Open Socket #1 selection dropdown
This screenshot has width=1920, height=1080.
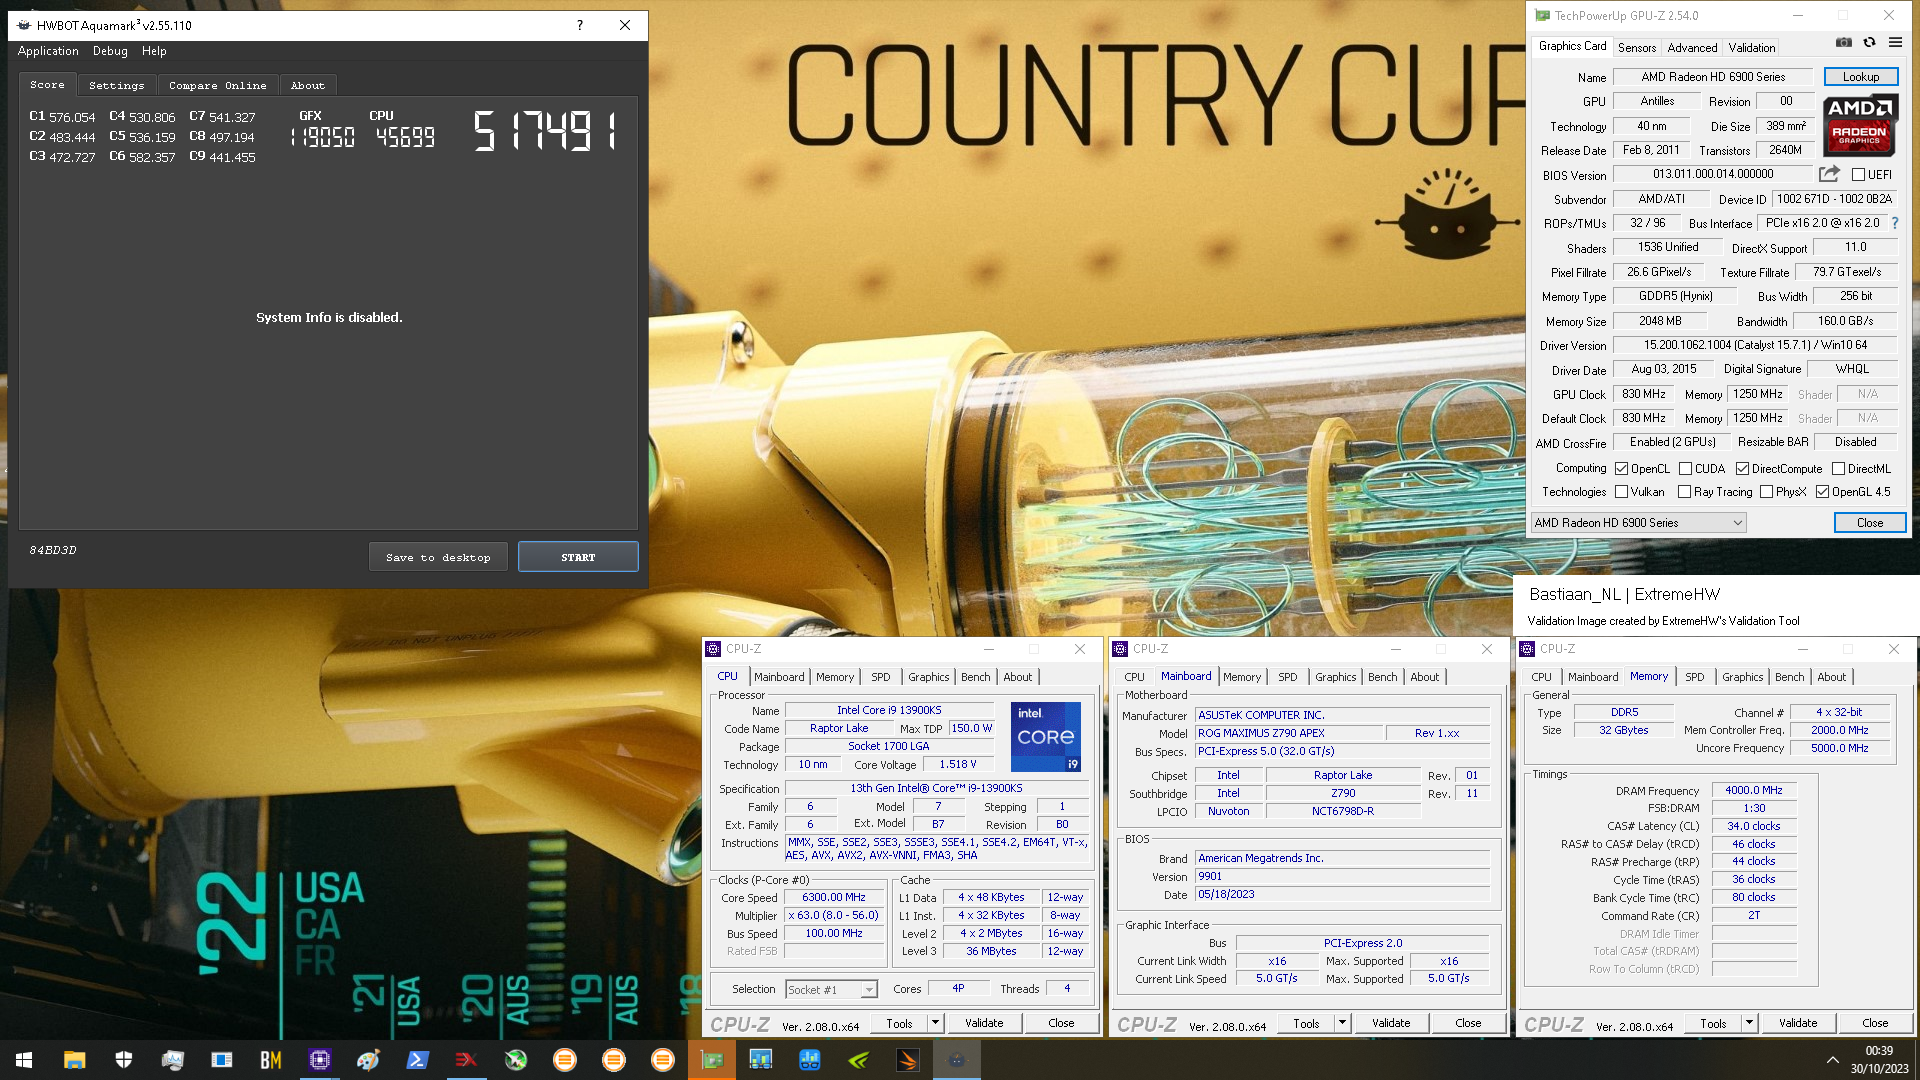(831, 990)
